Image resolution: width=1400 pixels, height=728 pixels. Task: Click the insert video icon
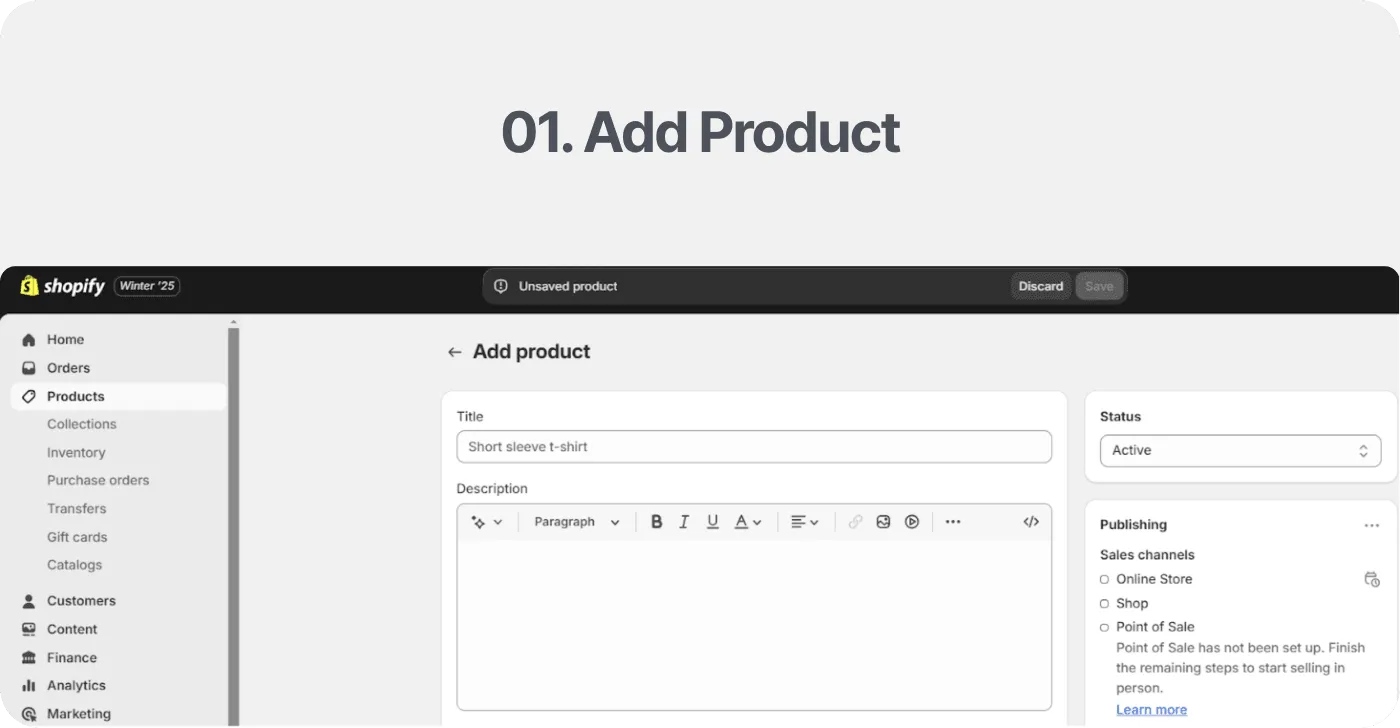pyautogui.click(x=911, y=521)
